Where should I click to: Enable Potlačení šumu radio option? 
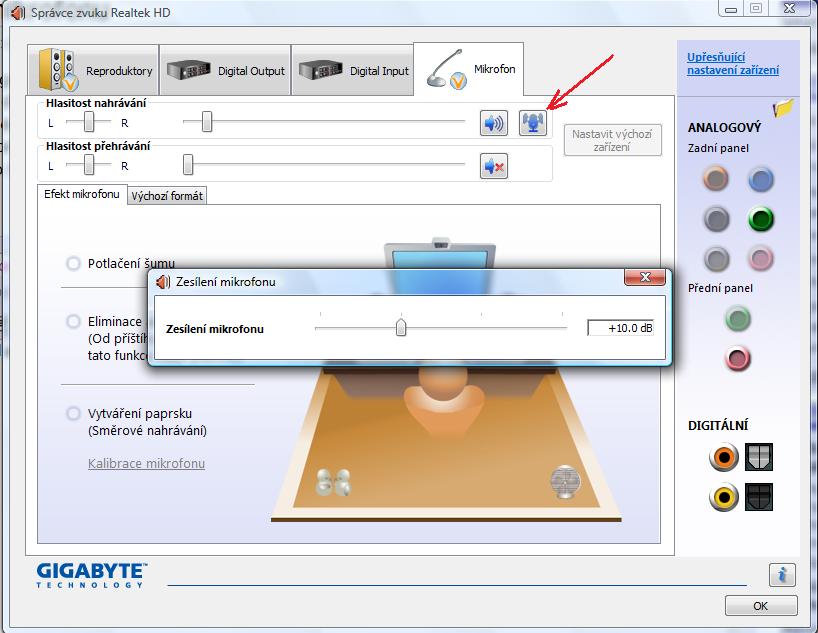tap(74, 263)
